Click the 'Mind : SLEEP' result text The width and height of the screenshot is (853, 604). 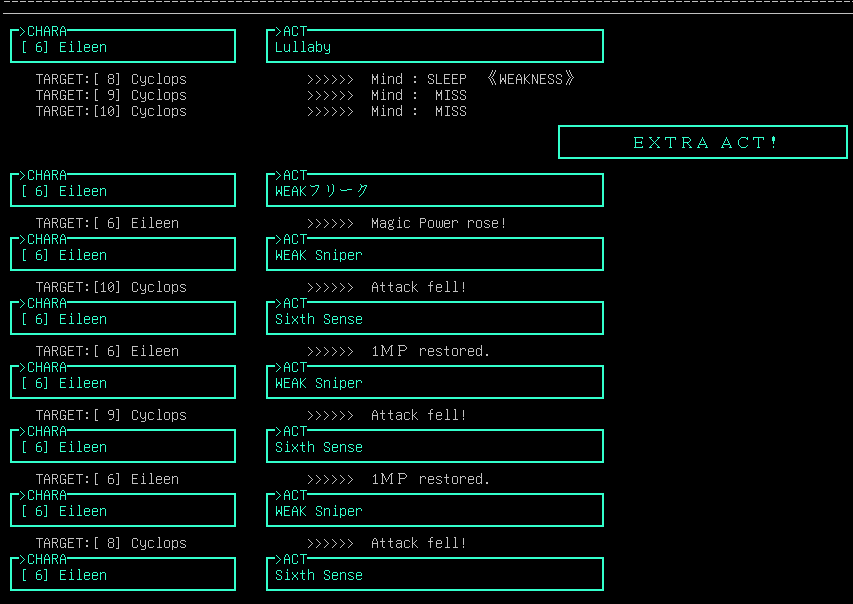418,79
